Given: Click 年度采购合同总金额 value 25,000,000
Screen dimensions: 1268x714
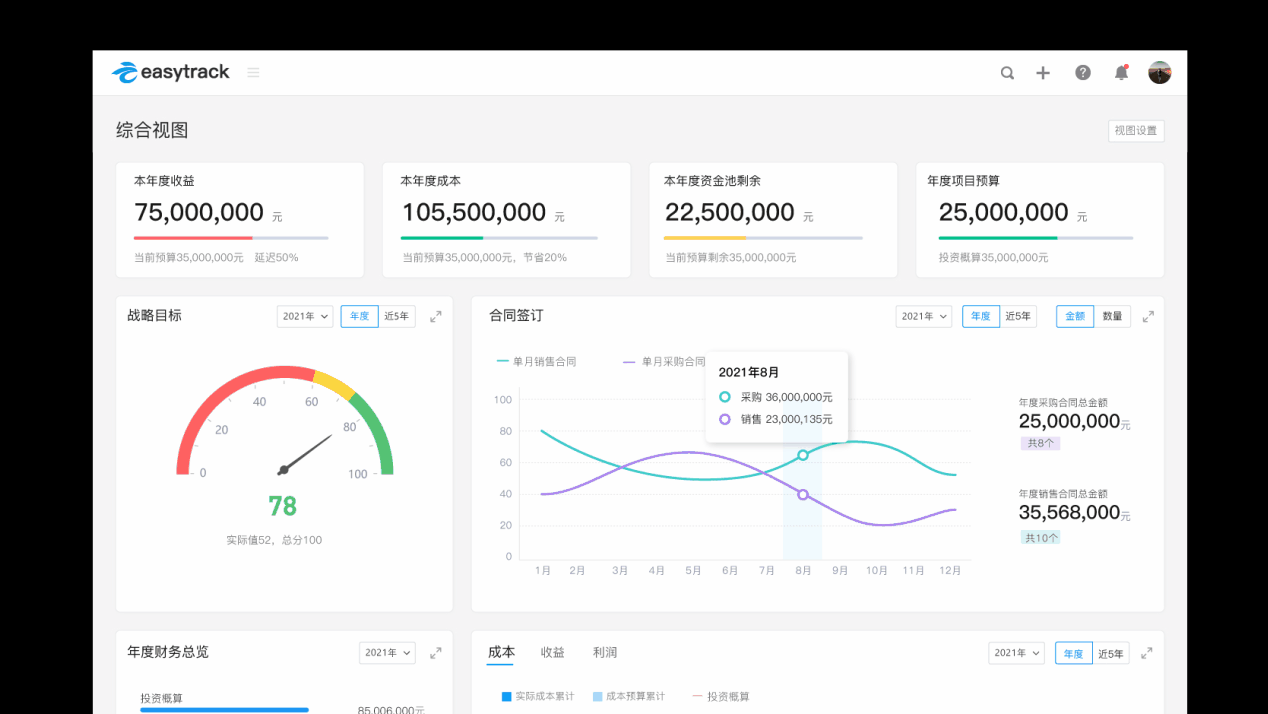Looking at the screenshot, I should tap(1069, 421).
